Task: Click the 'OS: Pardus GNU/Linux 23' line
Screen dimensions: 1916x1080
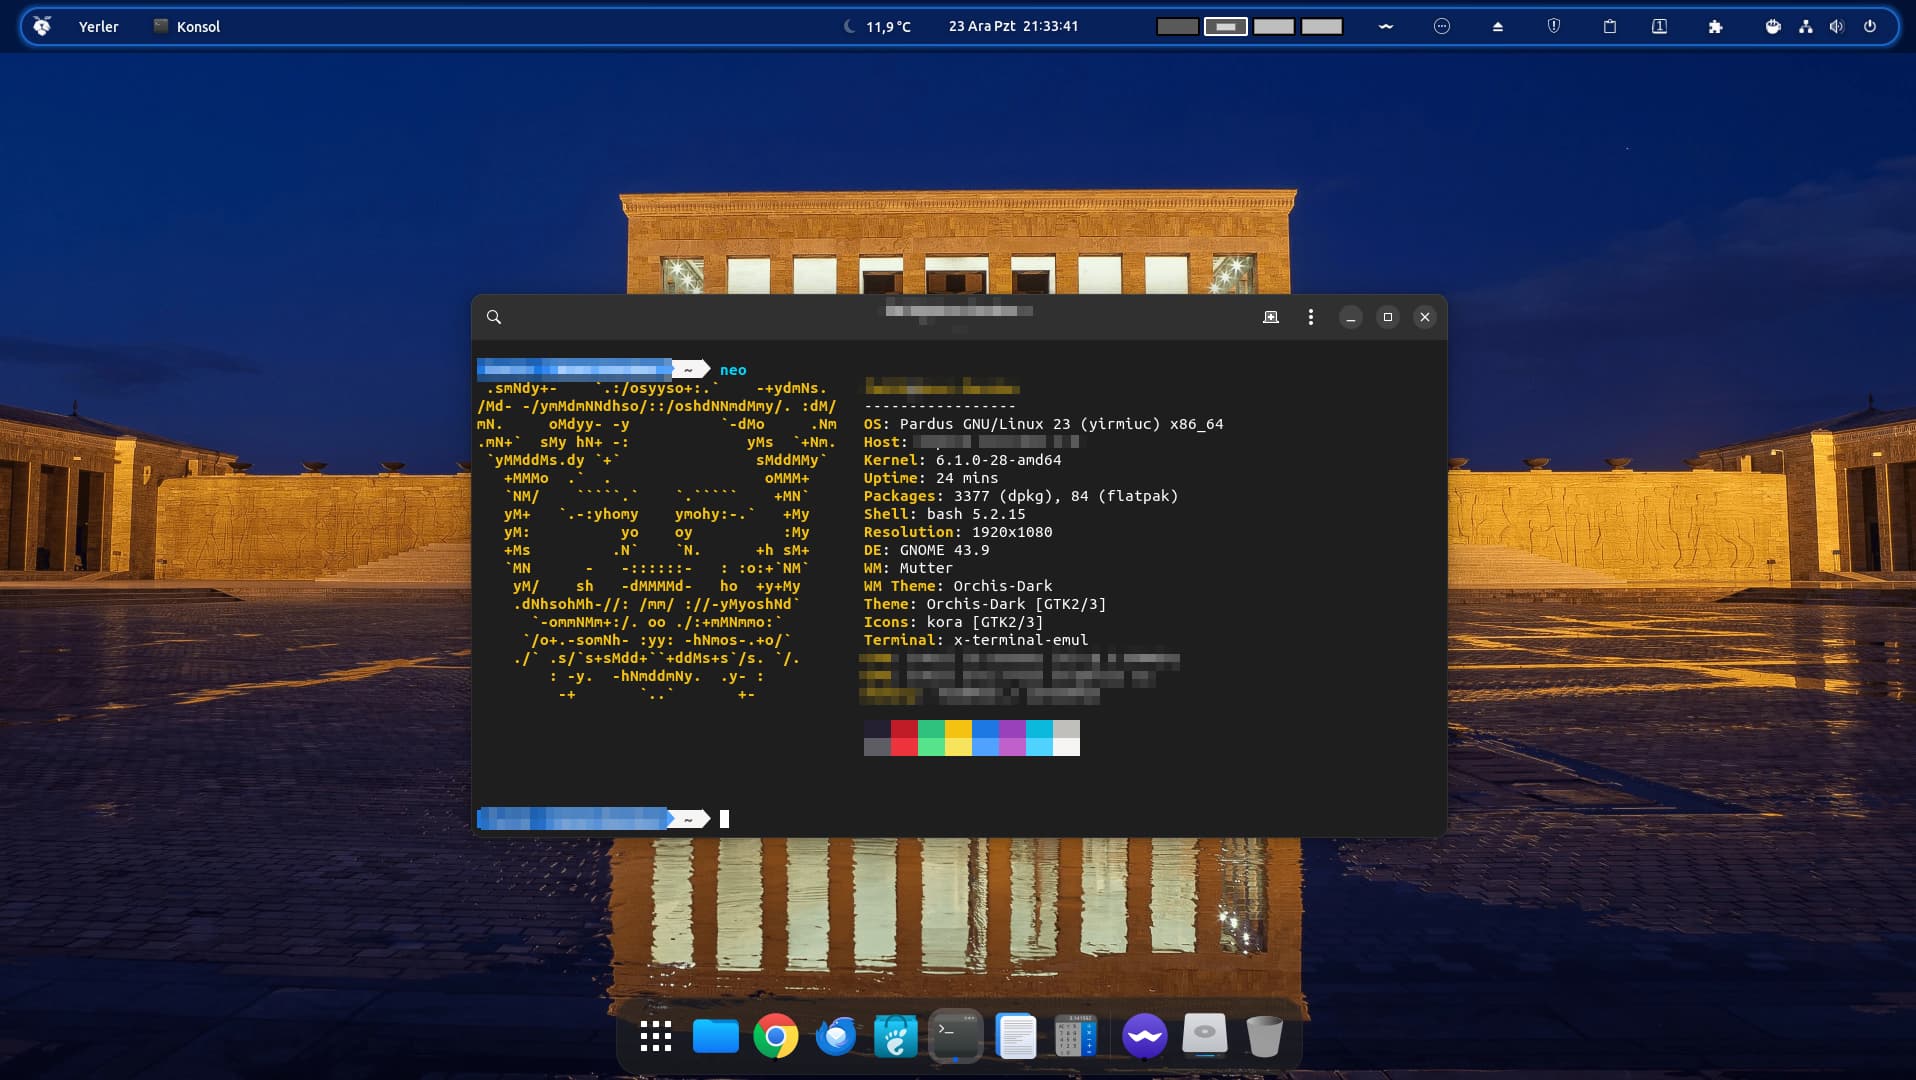Action: point(1043,424)
